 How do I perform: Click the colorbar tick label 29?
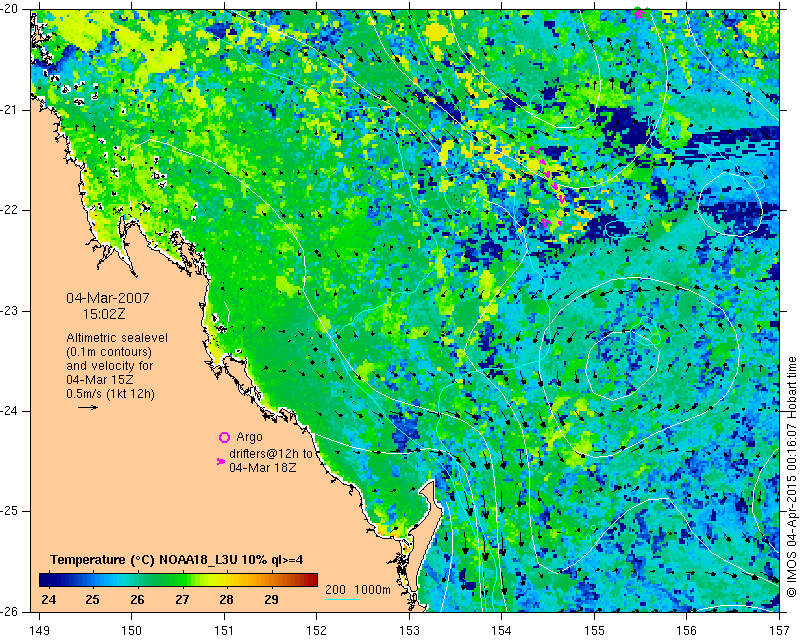point(271,600)
